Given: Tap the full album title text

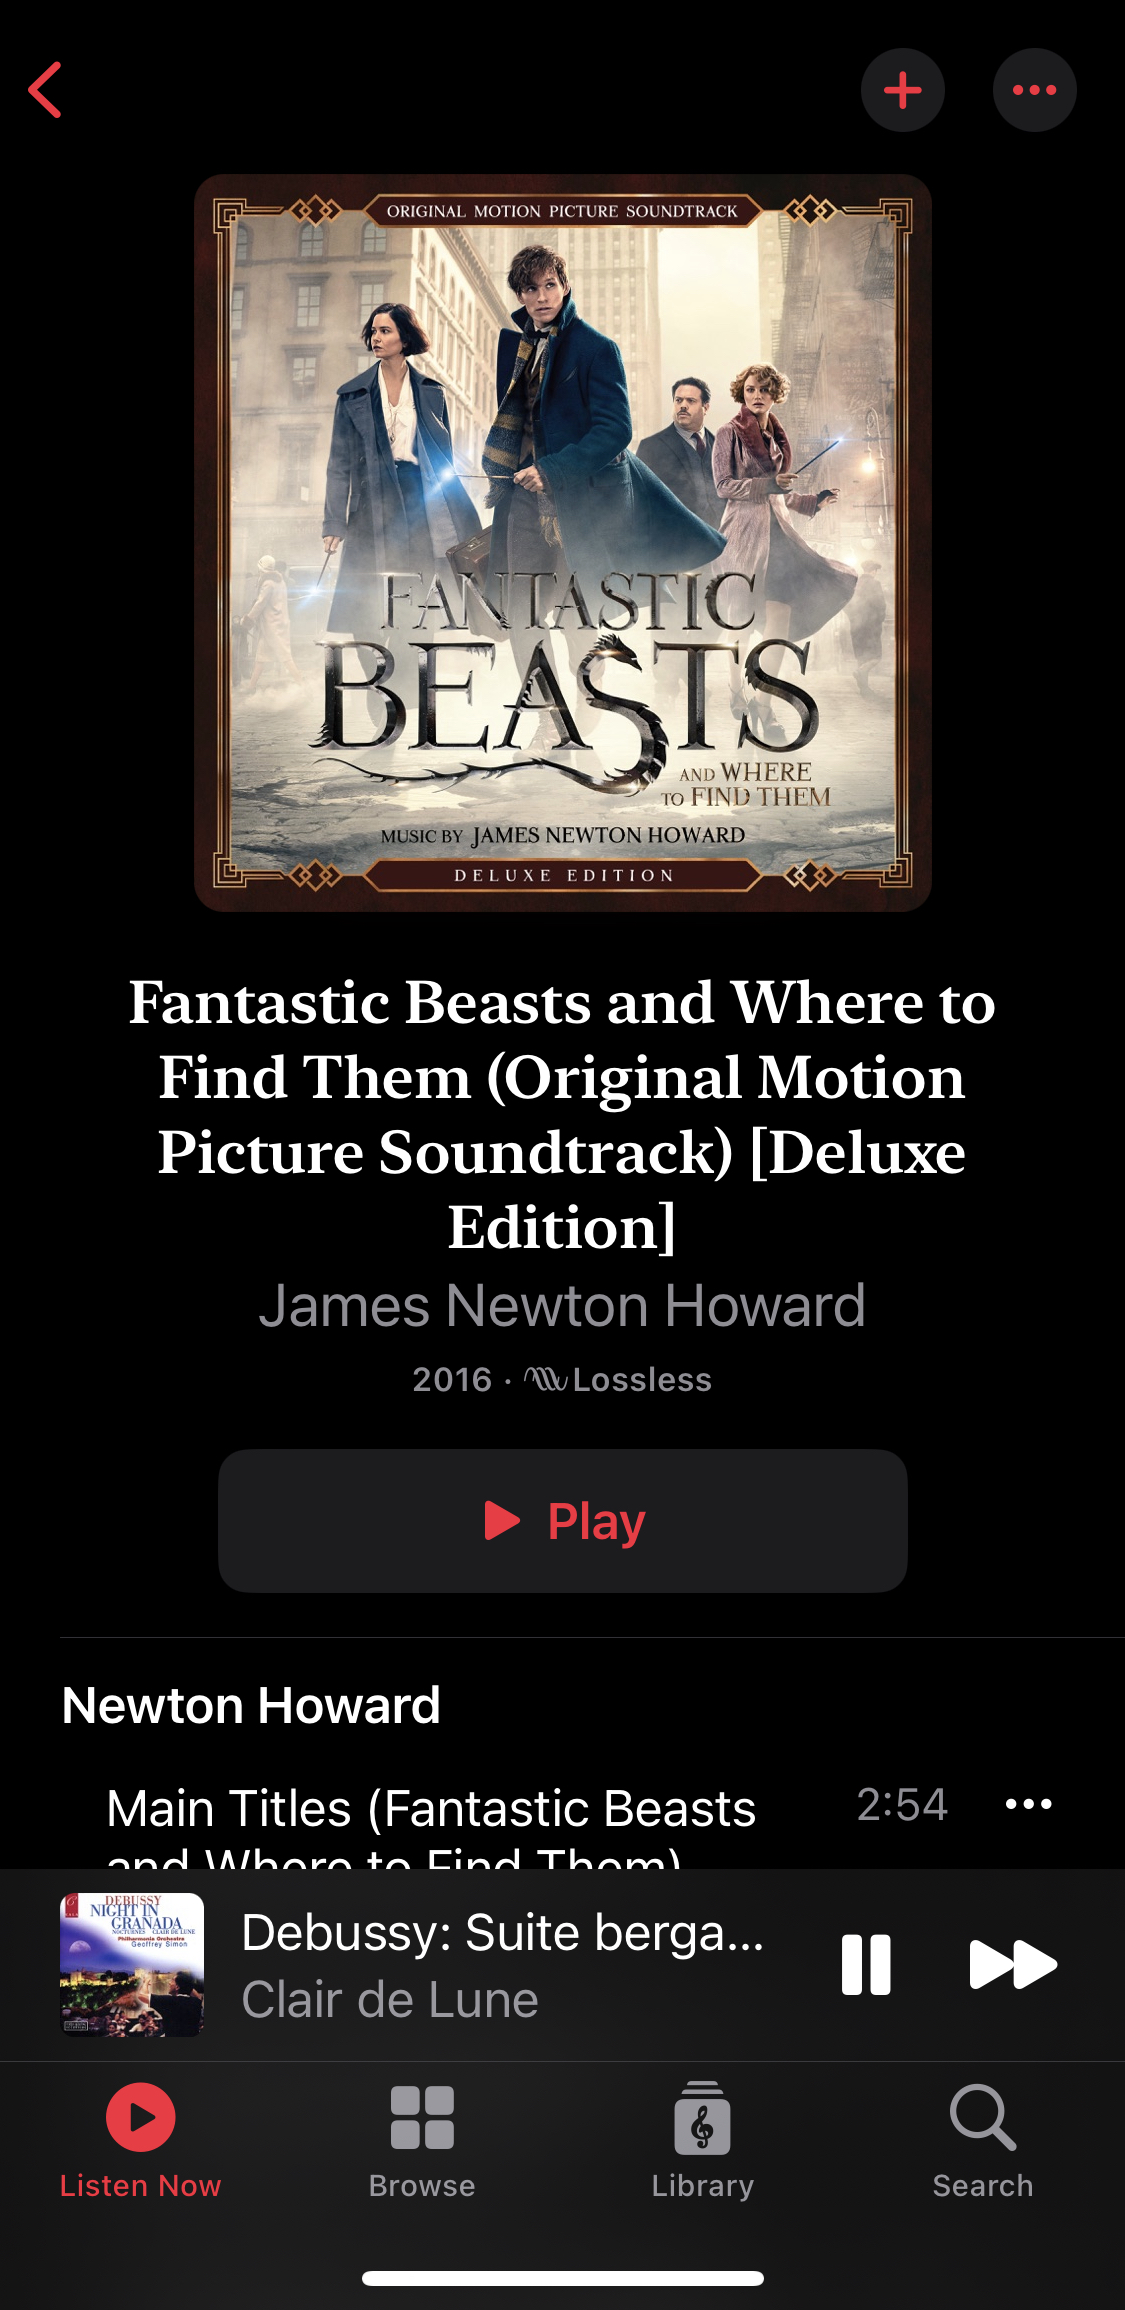Looking at the screenshot, I should 562,1114.
